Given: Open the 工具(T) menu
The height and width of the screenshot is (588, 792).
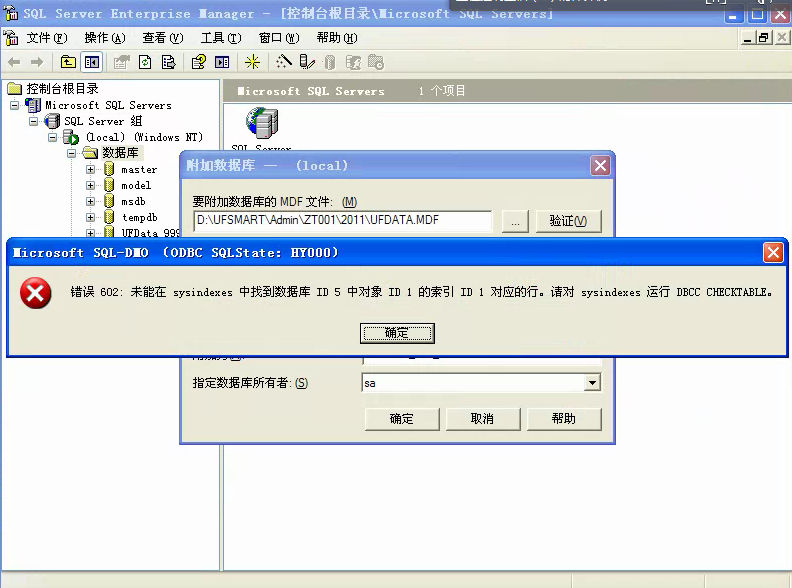Looking at the screenshot, I should 221,38.
